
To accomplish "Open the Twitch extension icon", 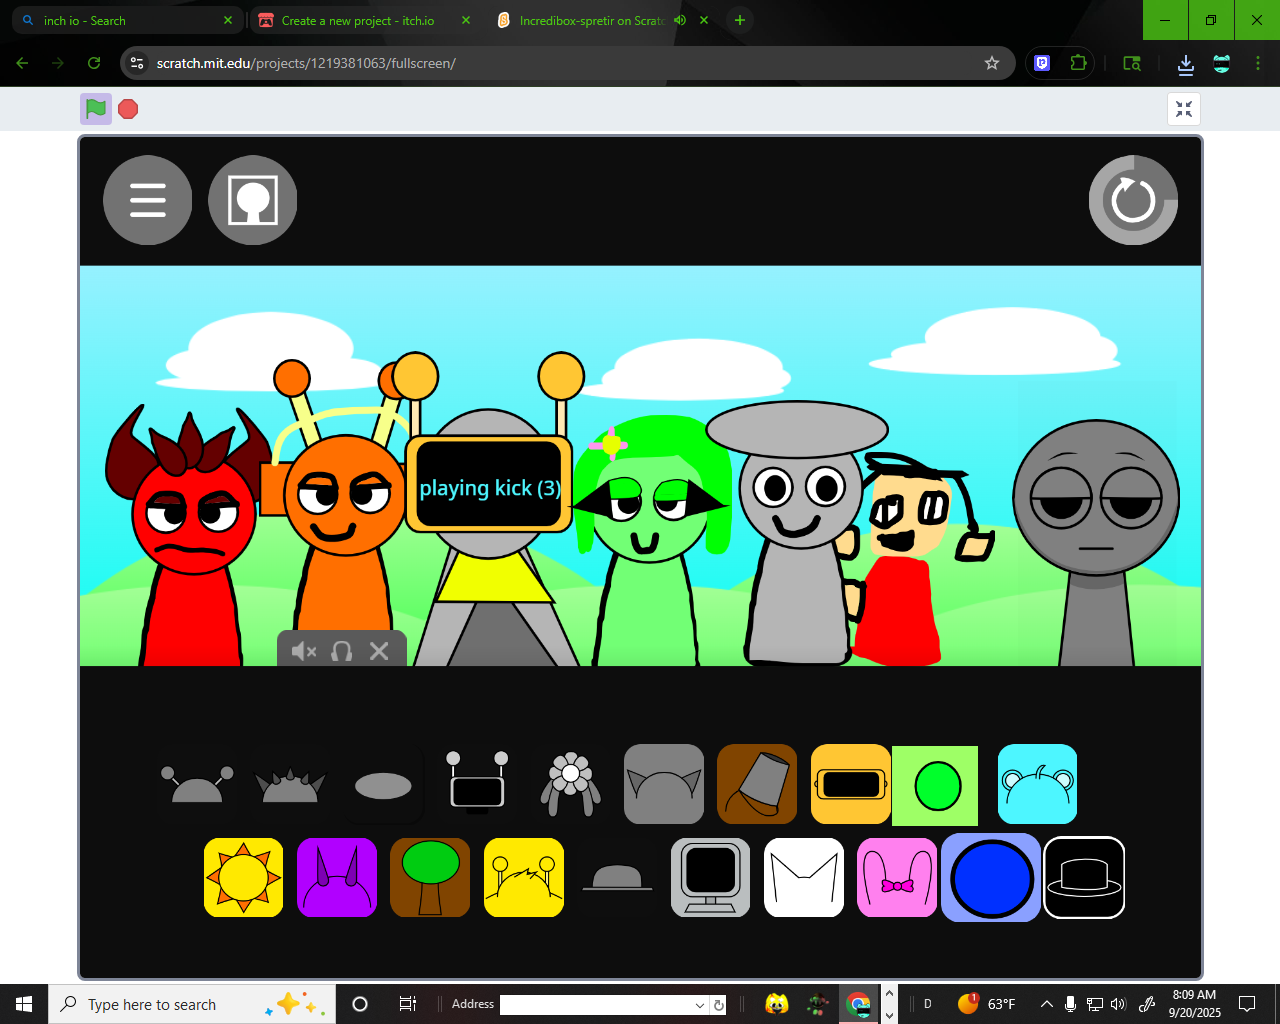I will (x=1042, y=63).
